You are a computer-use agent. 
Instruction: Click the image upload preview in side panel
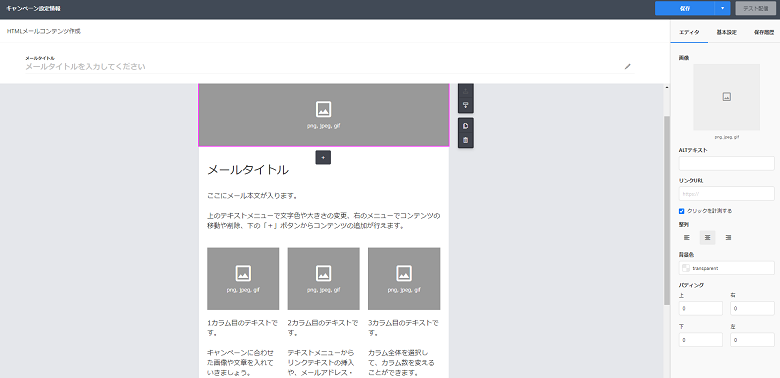pyautogui.click(x=726, y=97)
